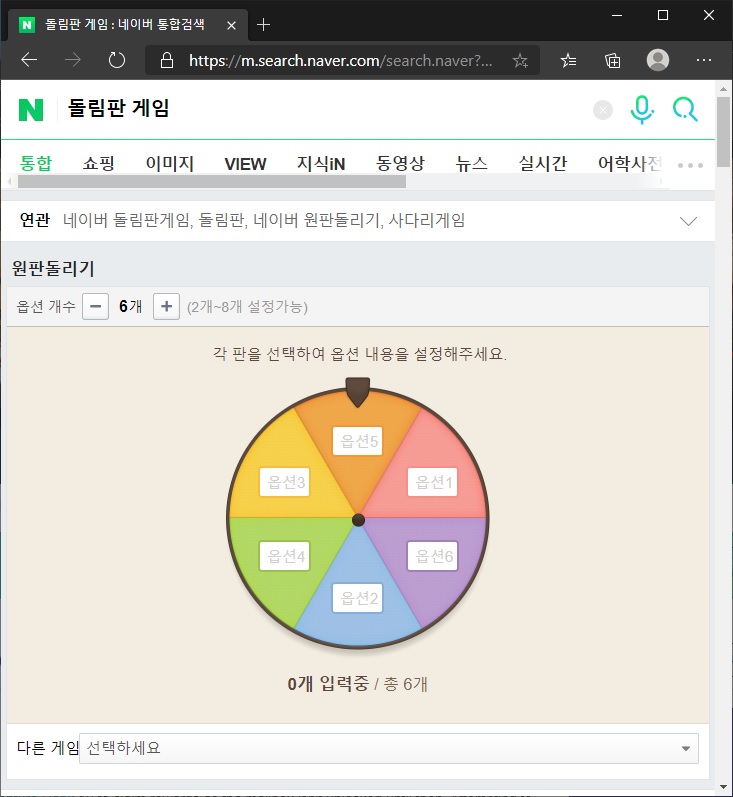Open the 다른 게임 선택하세요 dropdown
The width and height of the screenshot is (733, 797).
point(389,748)
